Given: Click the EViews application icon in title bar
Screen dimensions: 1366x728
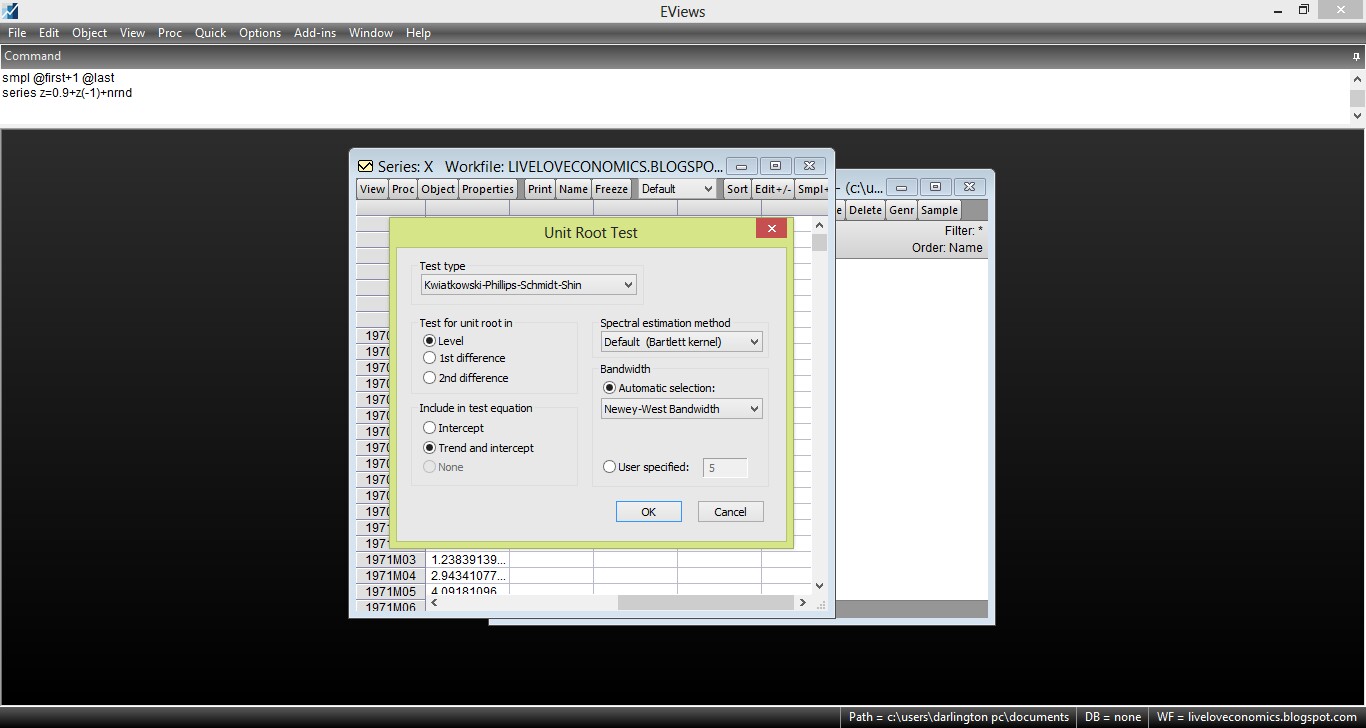Looking at the screenshot, I should point(11,10).
